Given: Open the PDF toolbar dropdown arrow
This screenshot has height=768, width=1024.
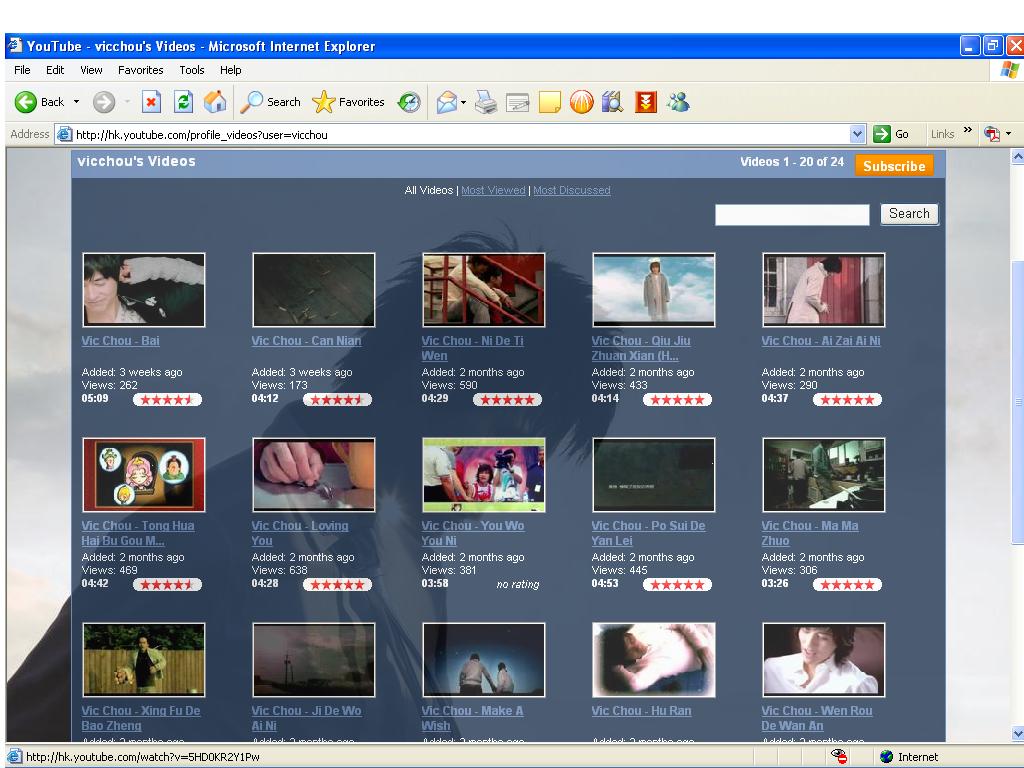Looking at the screenshot, I should click(1008, 134).
